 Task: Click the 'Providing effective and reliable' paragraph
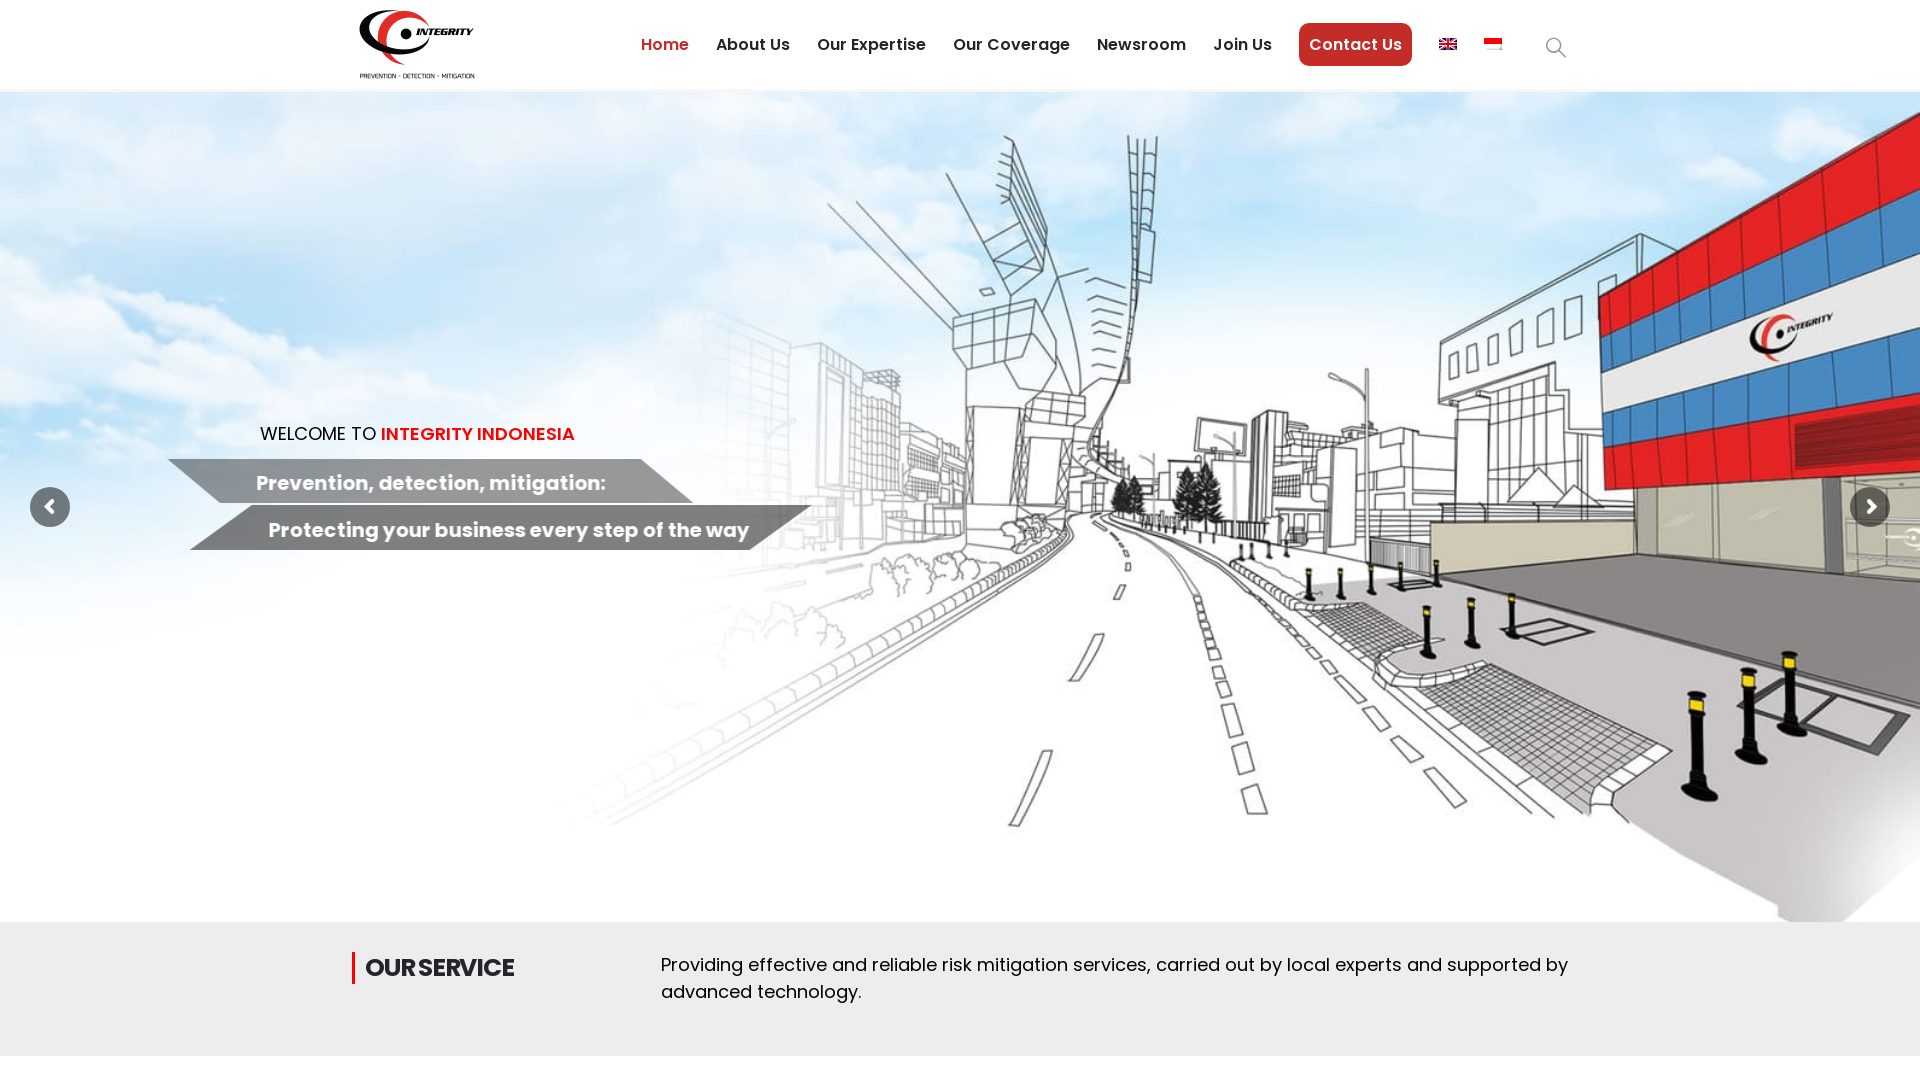point(1114,978)
